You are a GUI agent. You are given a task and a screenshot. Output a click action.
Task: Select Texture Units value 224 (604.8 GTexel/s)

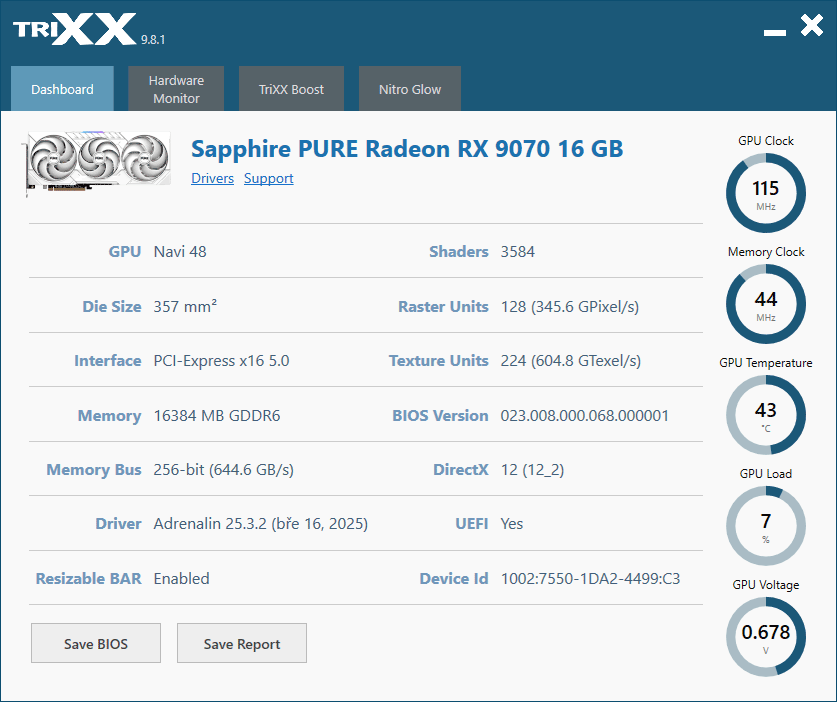571,361
